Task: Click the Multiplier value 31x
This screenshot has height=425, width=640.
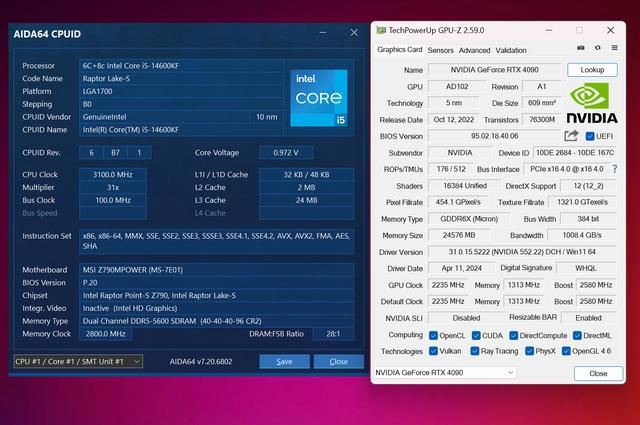Action: coord(113,187)
